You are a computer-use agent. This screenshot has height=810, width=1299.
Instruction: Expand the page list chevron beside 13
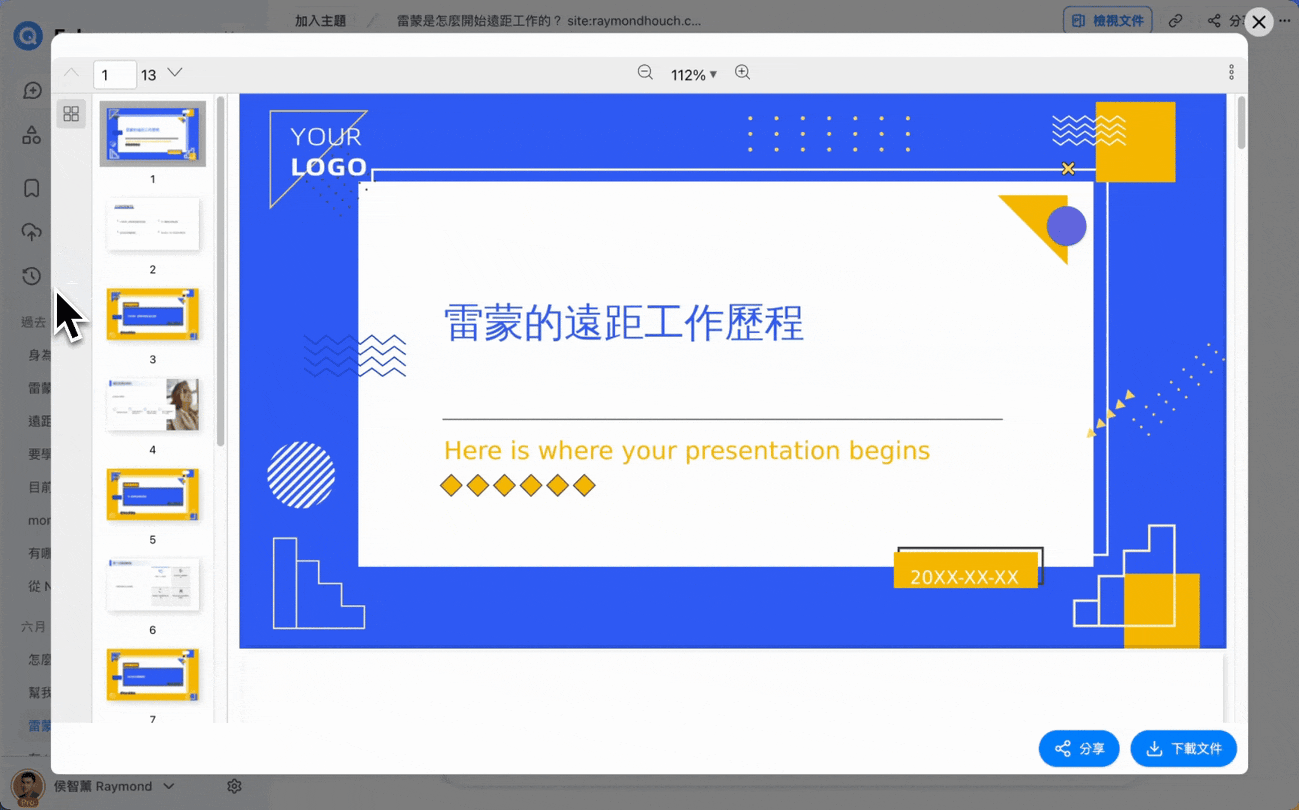click(175, 73)
